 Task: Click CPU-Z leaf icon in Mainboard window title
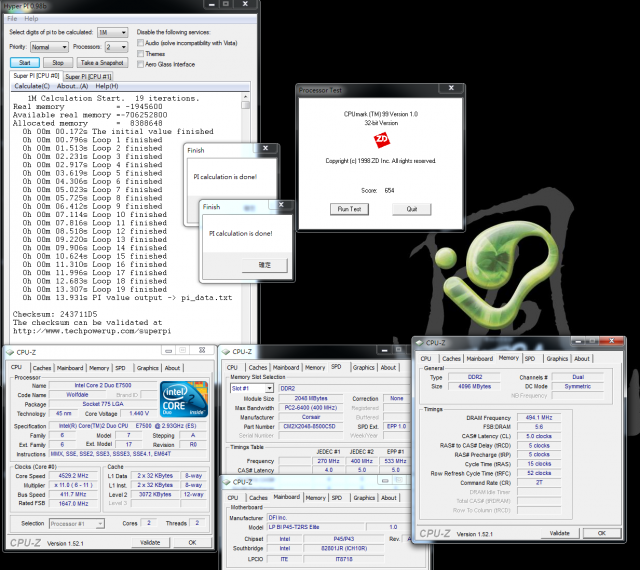coord(227,482)
